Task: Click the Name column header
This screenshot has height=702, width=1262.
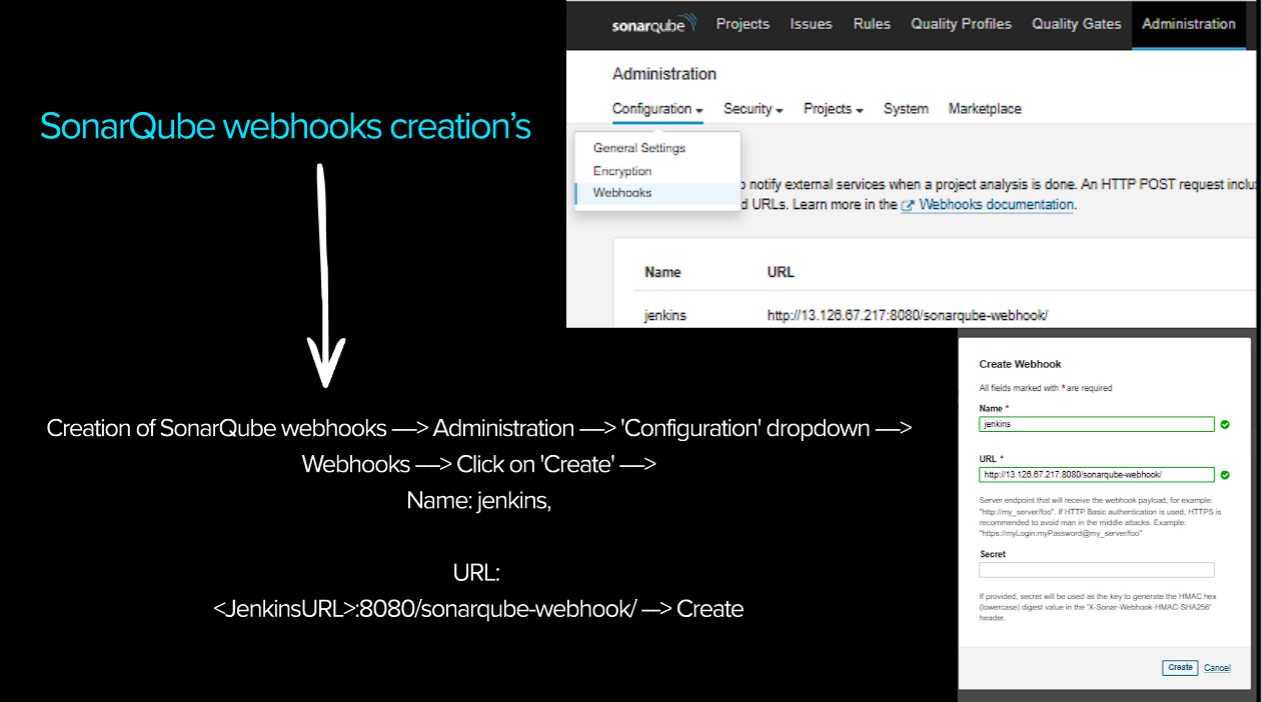Action: click(663, 272)
